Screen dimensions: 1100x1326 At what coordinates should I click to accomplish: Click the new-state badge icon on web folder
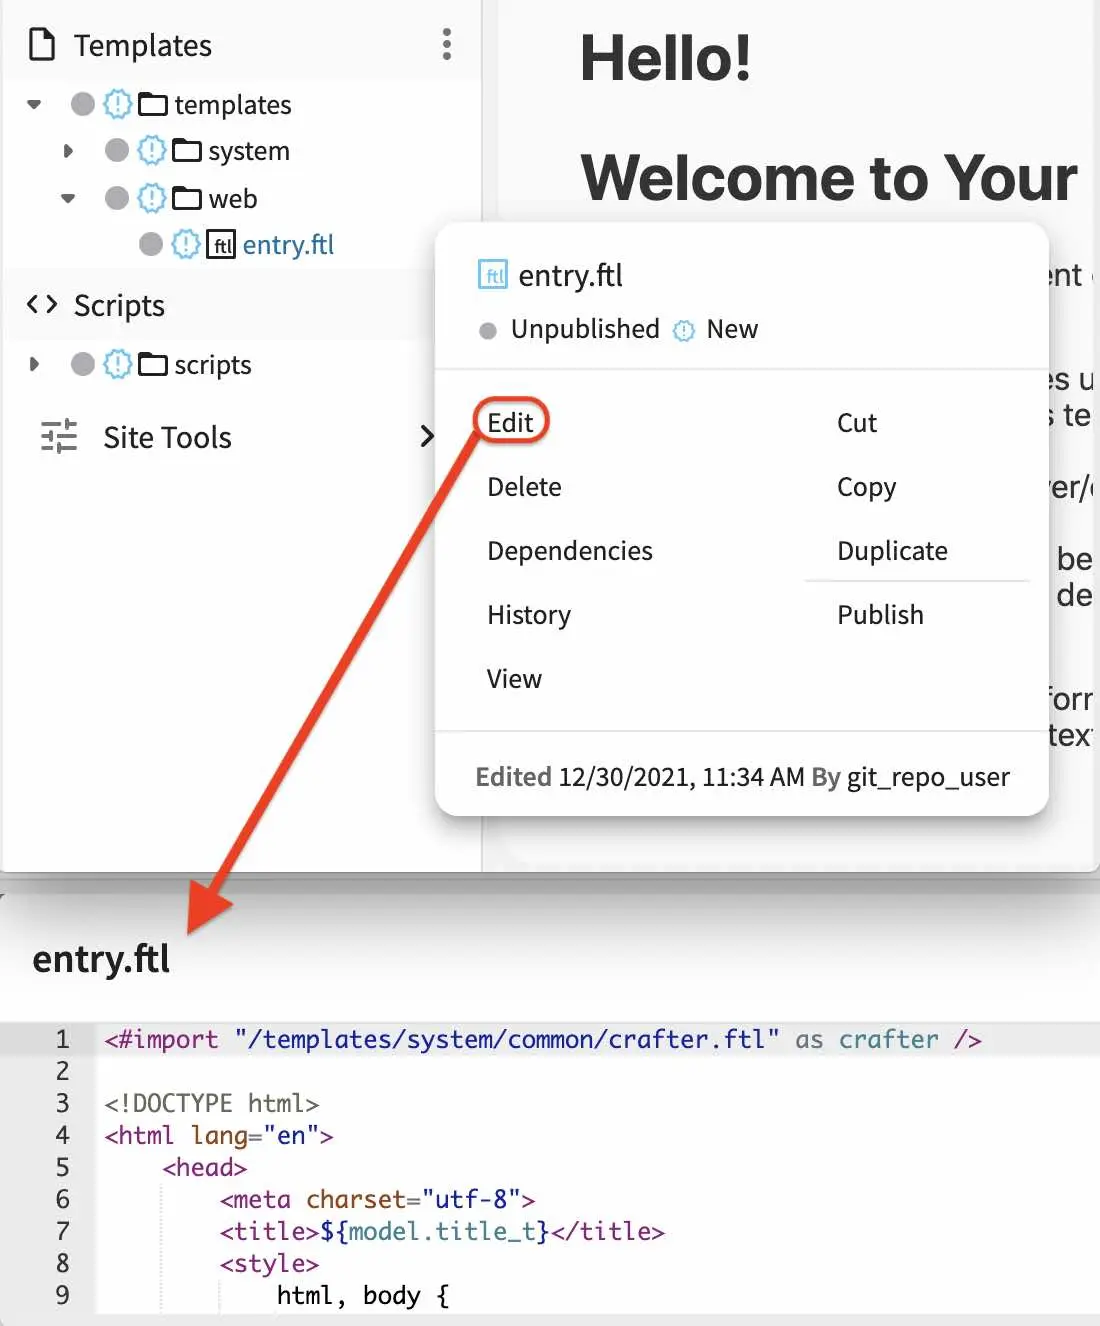tap(152, 198)
